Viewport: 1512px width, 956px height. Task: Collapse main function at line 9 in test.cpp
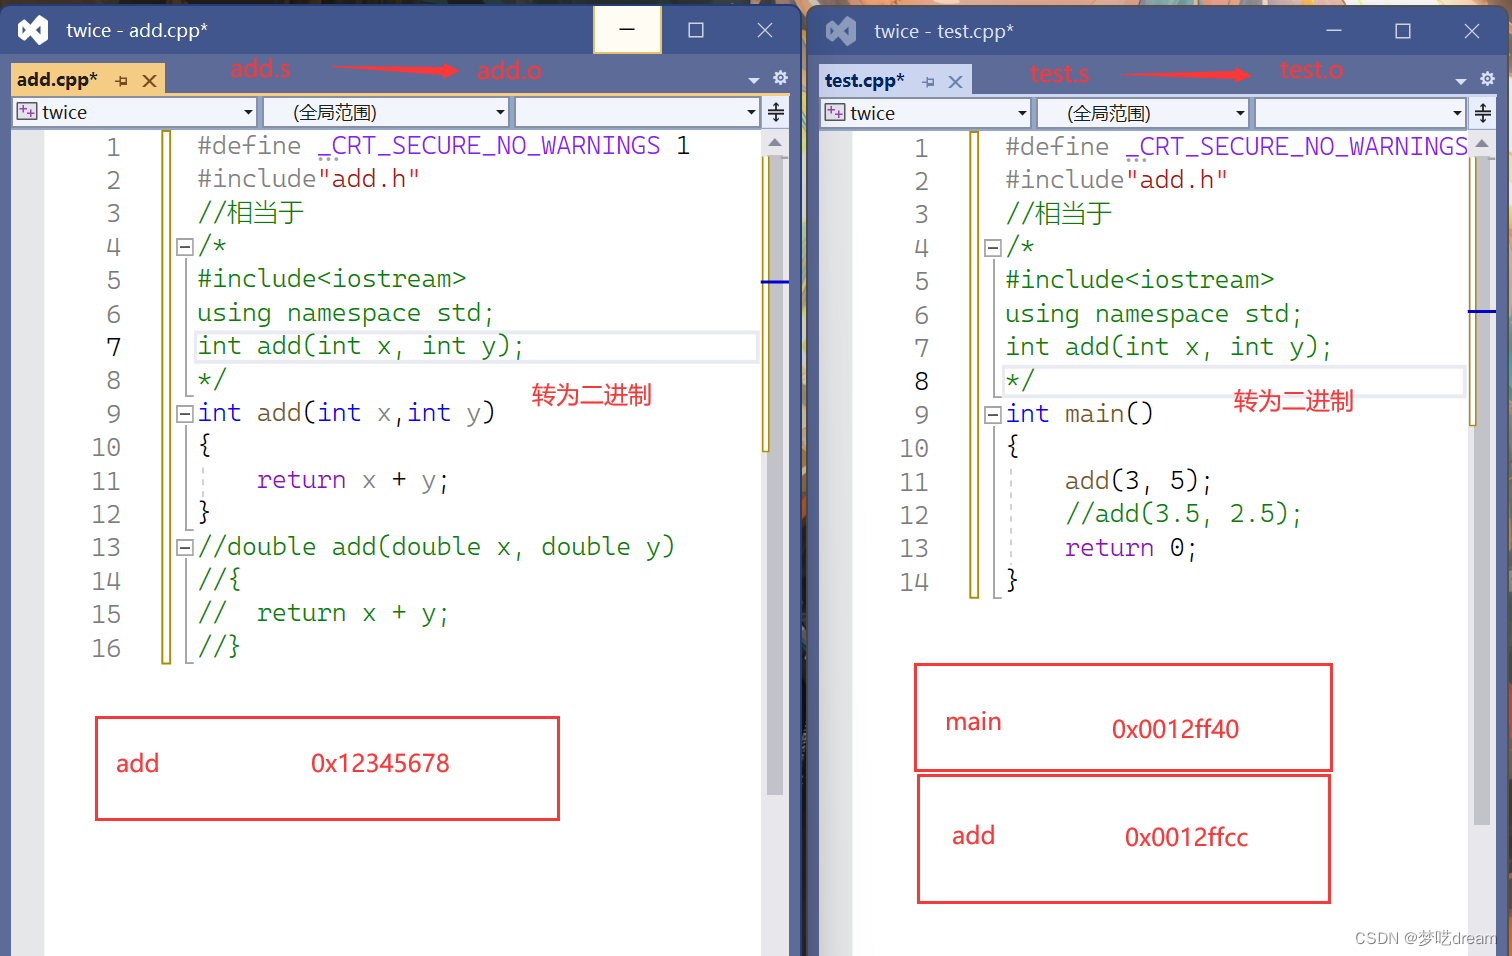pos(993,414)
